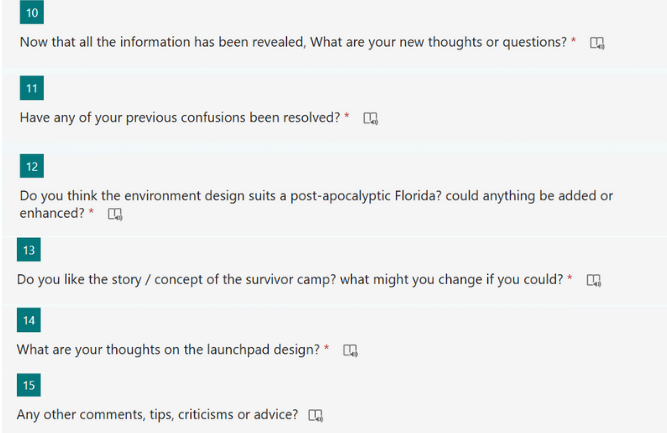Open Immersive Reader for question 10
Image resolution: width=667 pixels, height=433 pixels.
pos(597,43)
